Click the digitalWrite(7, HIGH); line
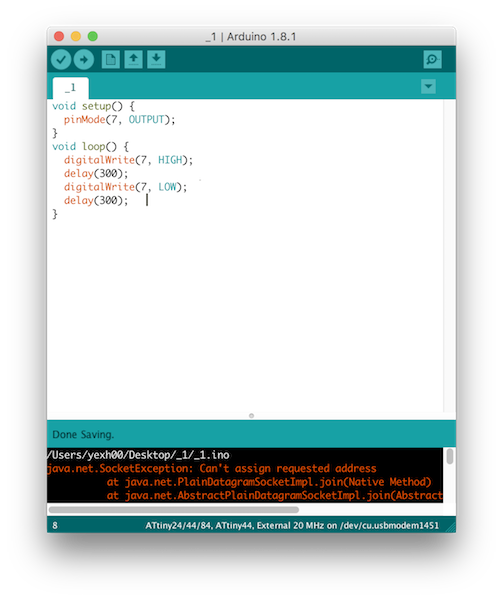 [129, 160]
